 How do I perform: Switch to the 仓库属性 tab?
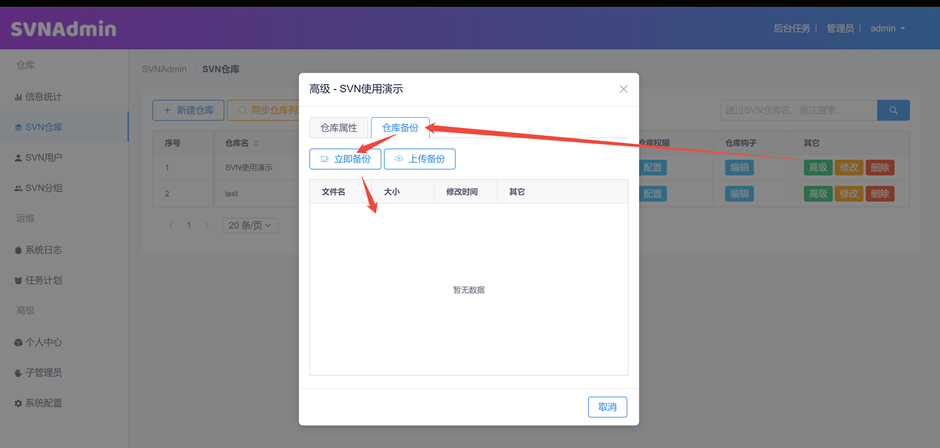click(339, 128)
